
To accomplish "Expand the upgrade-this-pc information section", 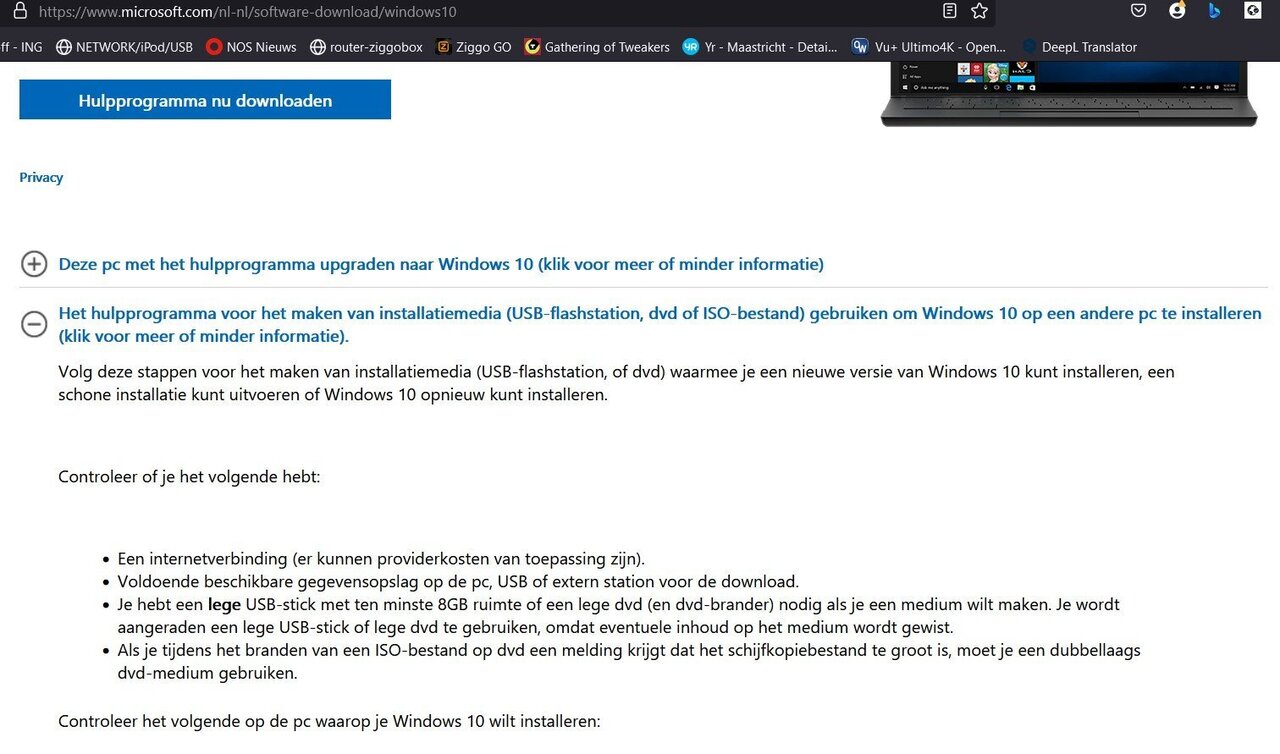I will (x=34, y=264).
